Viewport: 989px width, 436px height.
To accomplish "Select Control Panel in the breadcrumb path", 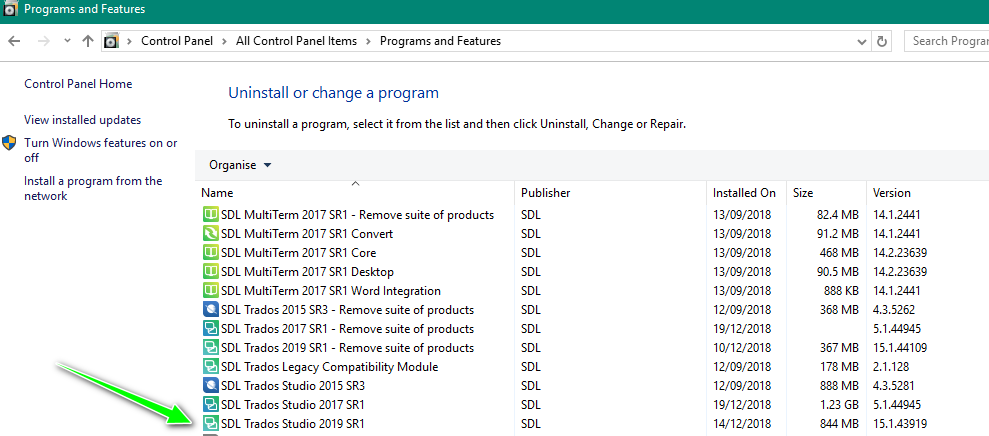I will tap(177, 41).
